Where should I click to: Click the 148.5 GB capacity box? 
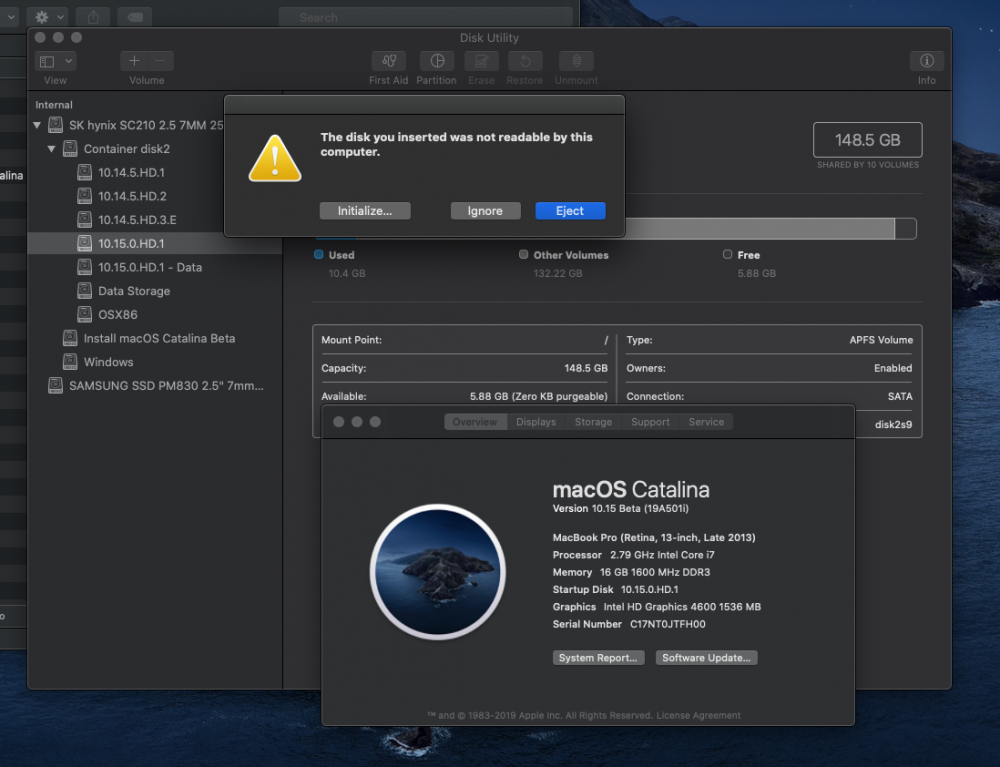click(x=867, y=140)
